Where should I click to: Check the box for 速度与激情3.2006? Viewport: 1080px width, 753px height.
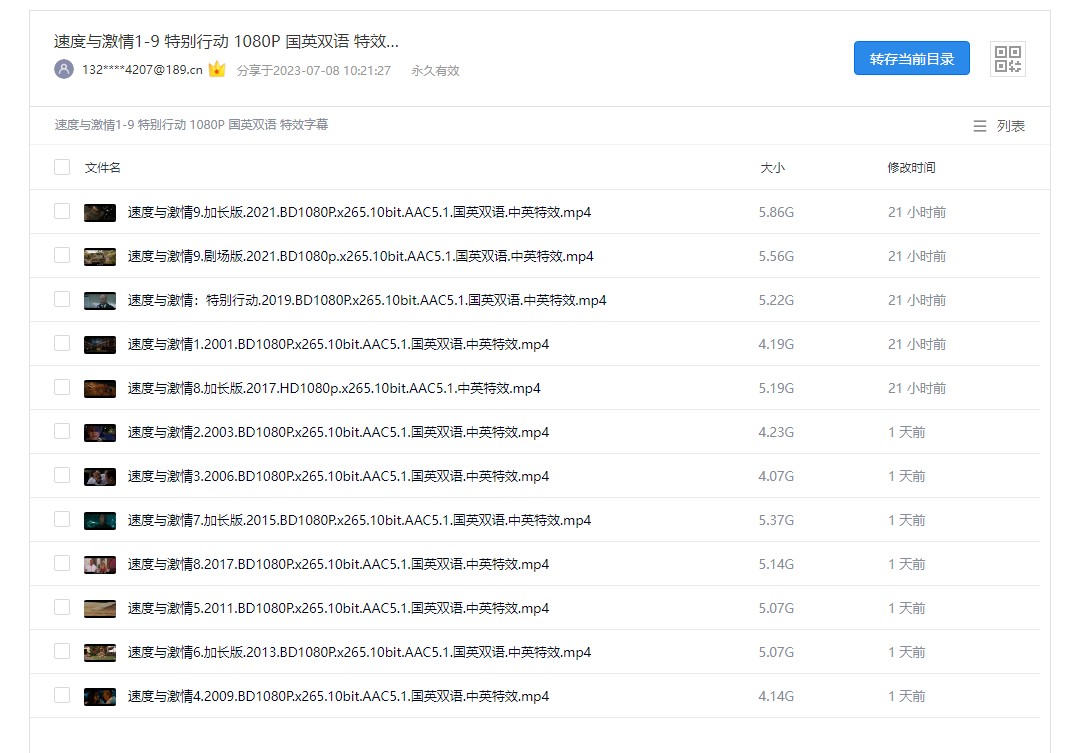62,476
